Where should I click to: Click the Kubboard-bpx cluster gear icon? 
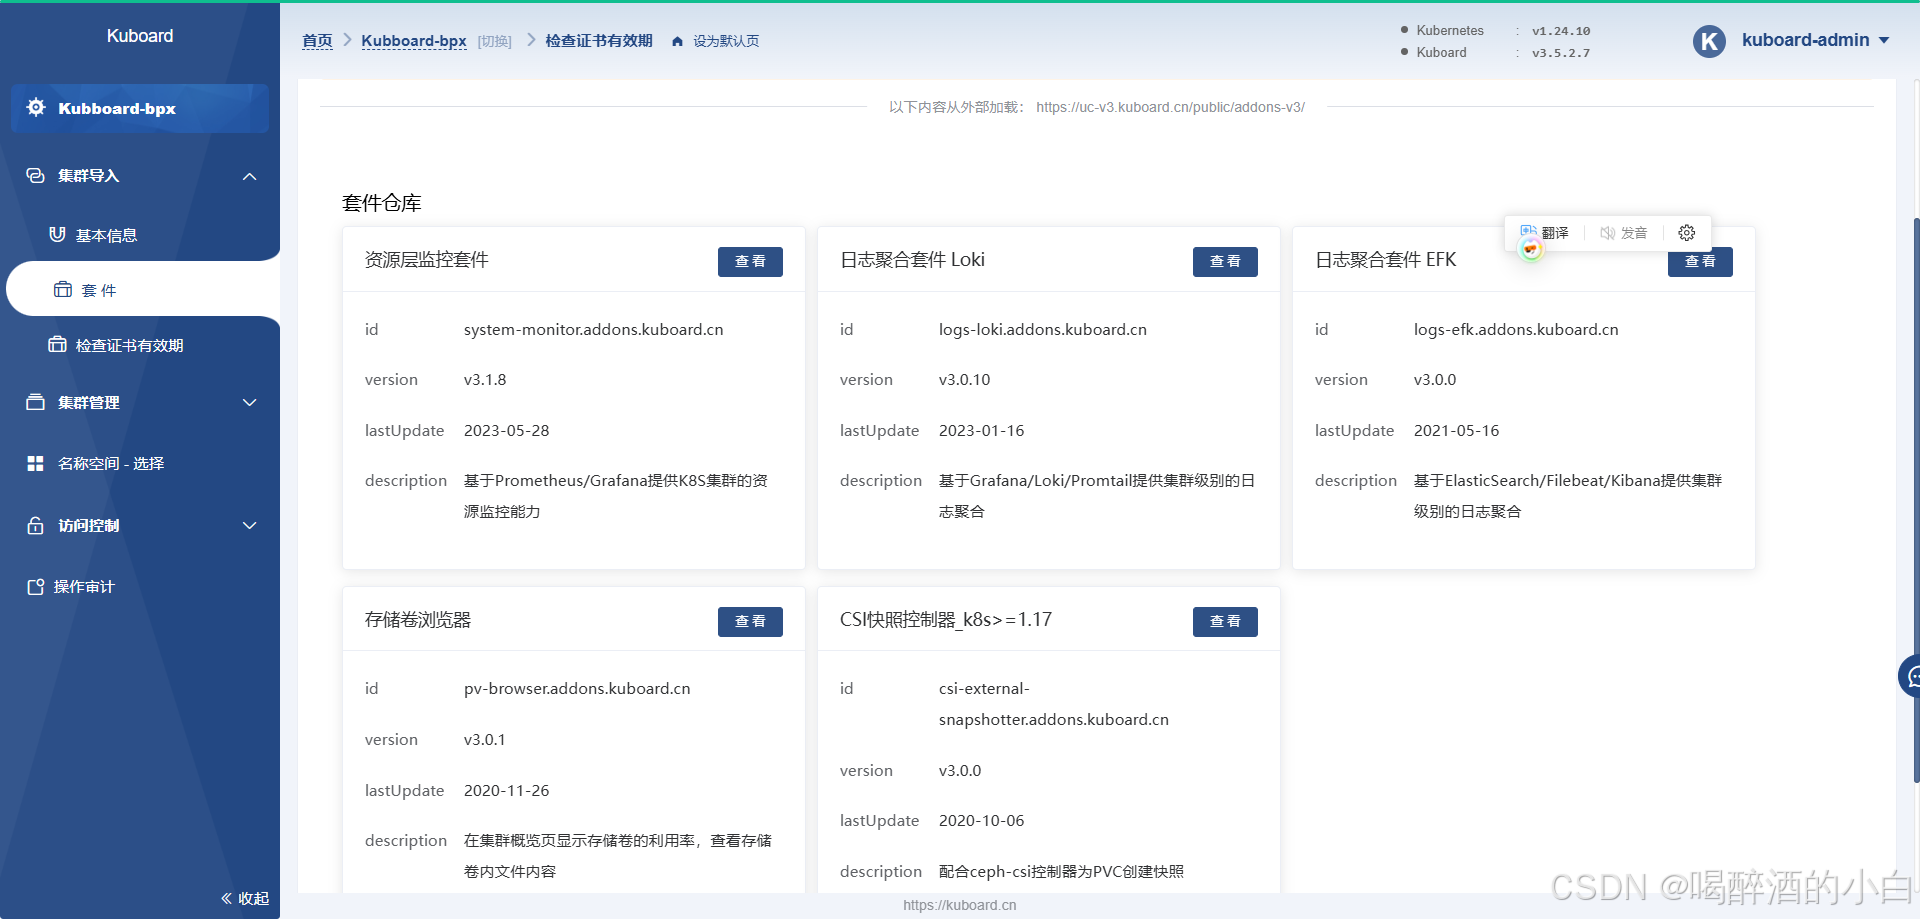tap(36, 108)
